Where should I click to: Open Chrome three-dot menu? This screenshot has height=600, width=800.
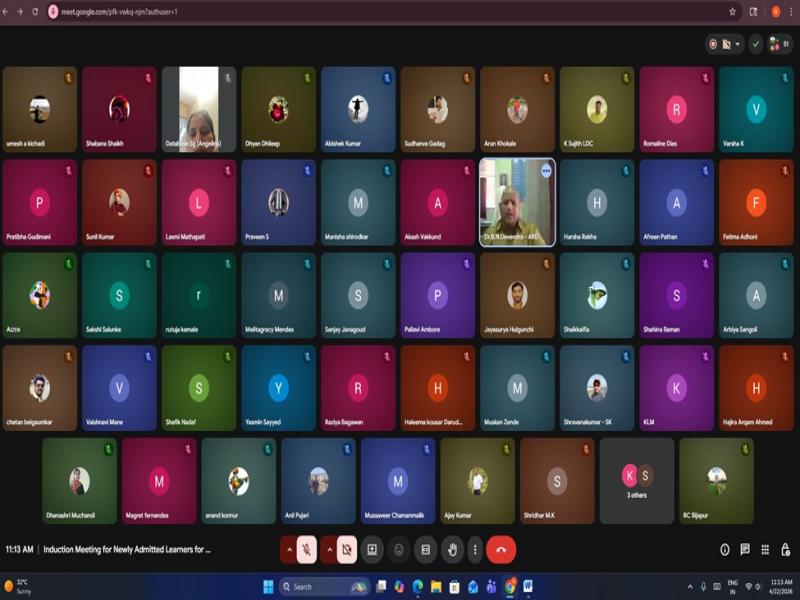(x=790, y=11)
